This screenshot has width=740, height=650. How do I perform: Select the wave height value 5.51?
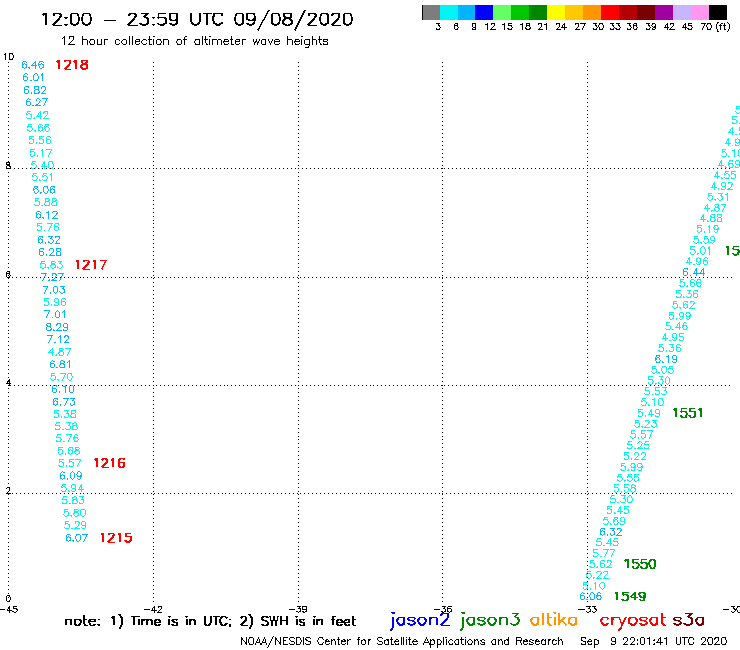coord(42,177)
